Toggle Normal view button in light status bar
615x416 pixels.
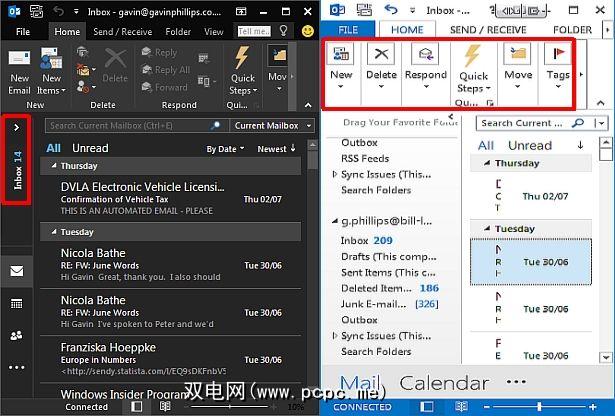(x=427, y=407)
